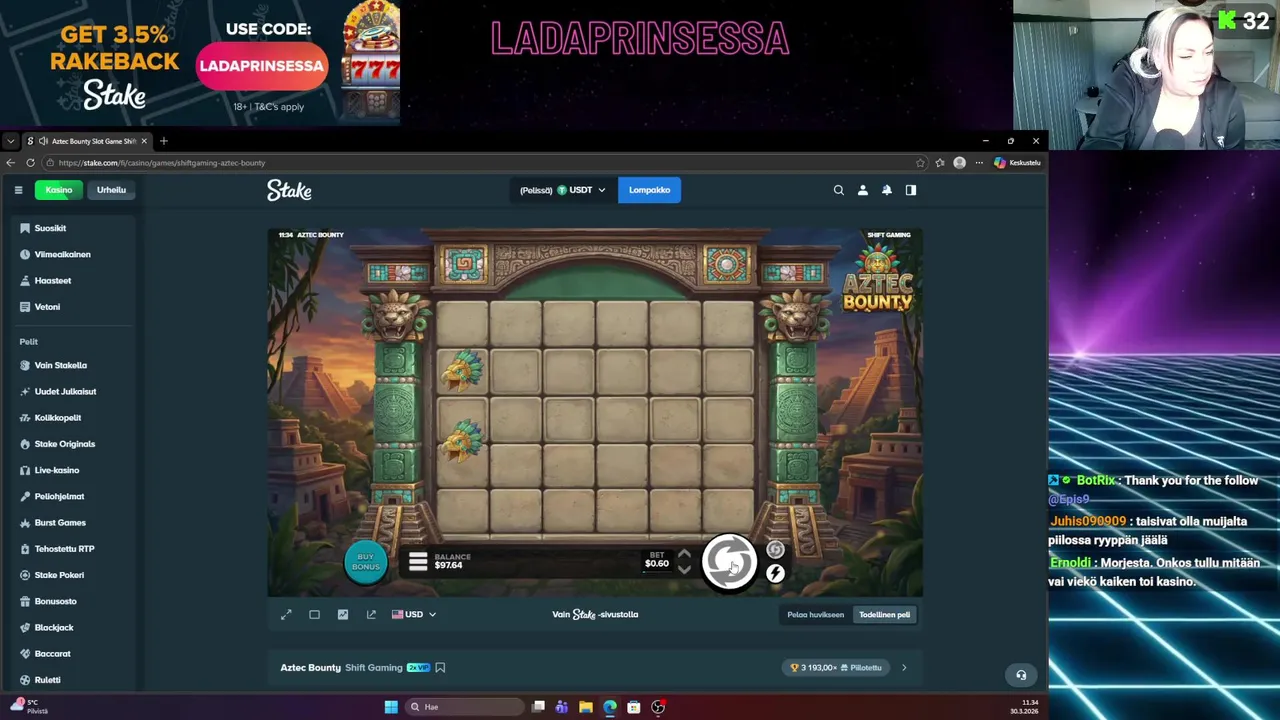Select Pelaa huvikseen fun-play mode
This screenshot has width=1280, height=720.
pyautogui.click(x=815, y=614)
